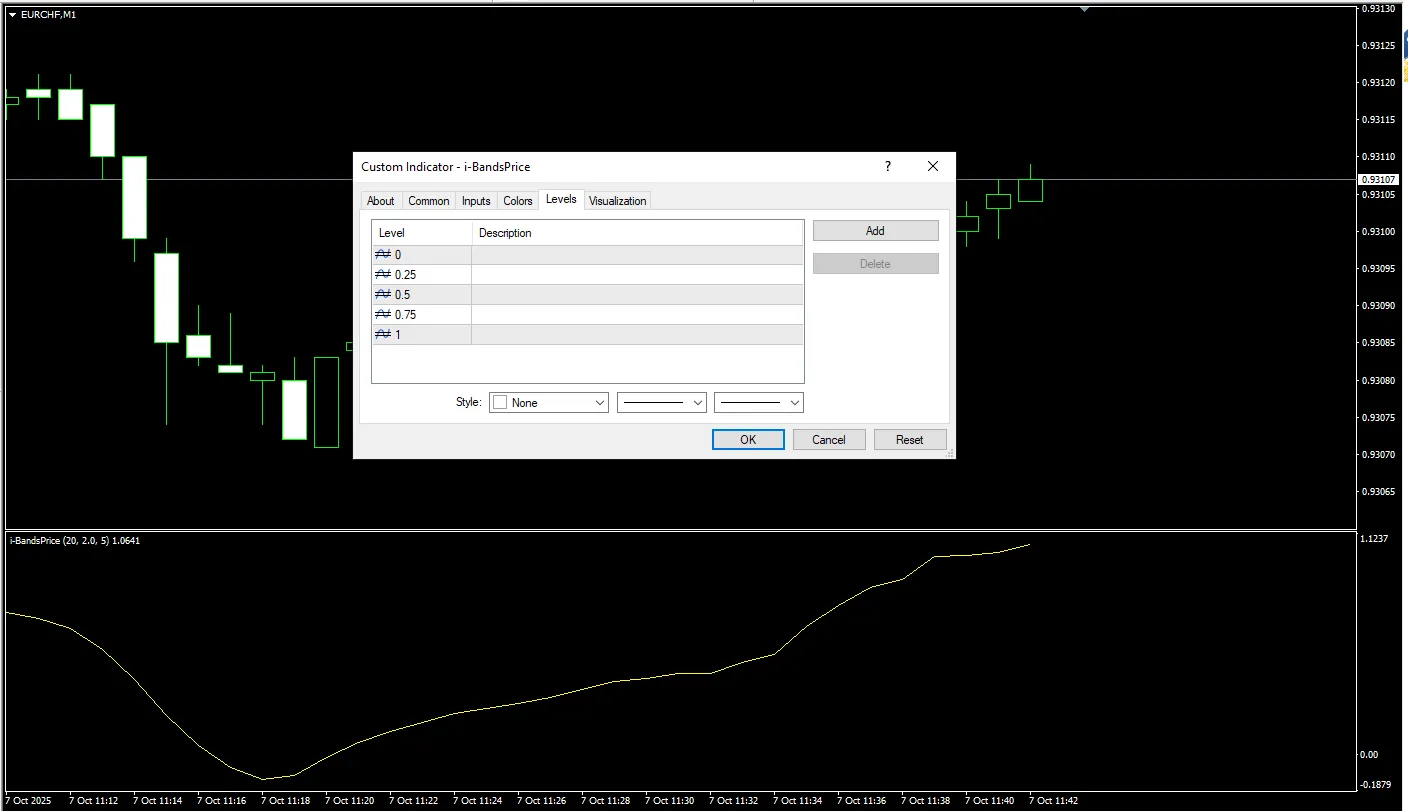Image resolution: width=1408 pixels, height=811 pixels.
Task: Click the level icon beside value 0
Action: [382, 255]
